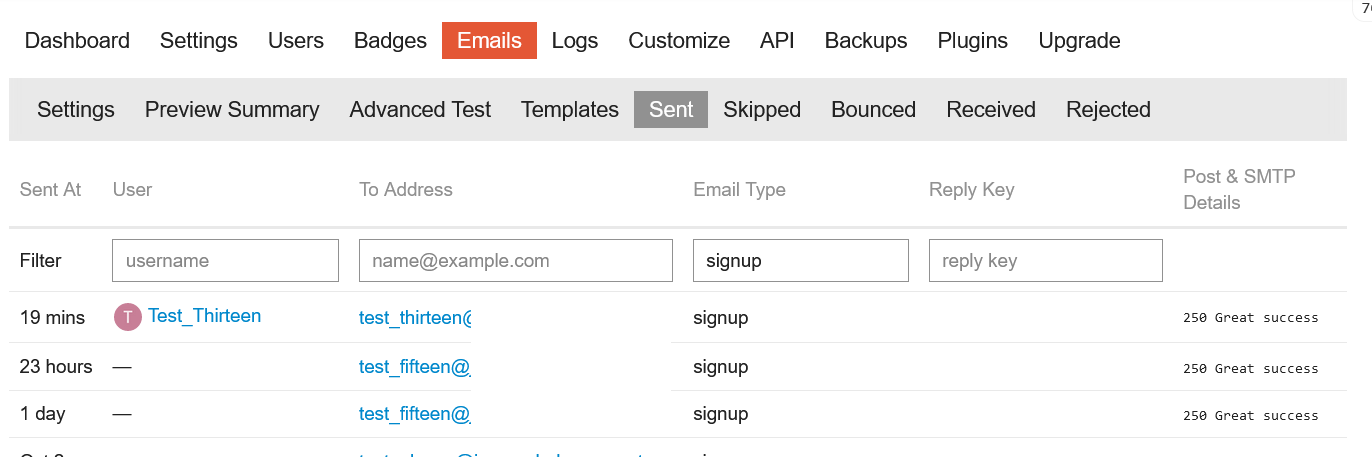Open email Settings sub-tab
The width and height of the screenshot is (1372, 457).
point(76,110)
